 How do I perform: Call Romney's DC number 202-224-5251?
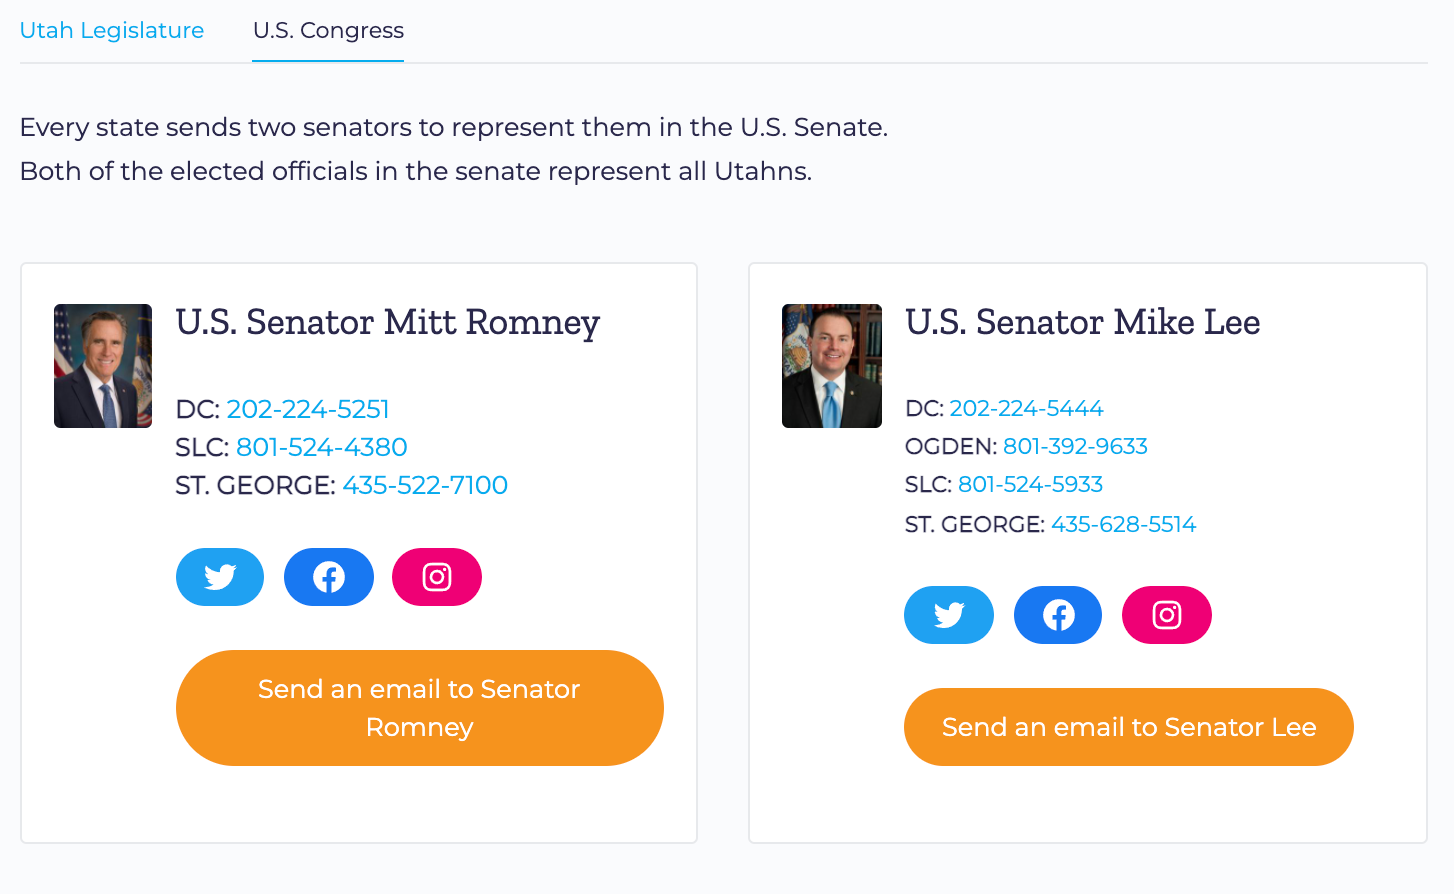click(x=308, y=409)
